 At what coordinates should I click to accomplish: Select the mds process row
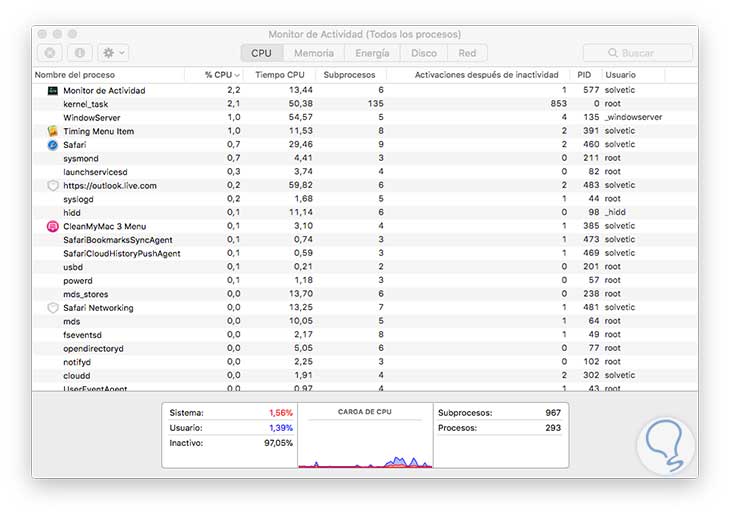[365, 321]
